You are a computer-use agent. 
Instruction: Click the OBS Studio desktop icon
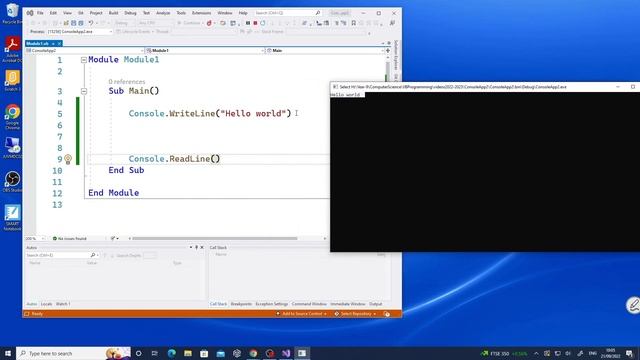12,182
